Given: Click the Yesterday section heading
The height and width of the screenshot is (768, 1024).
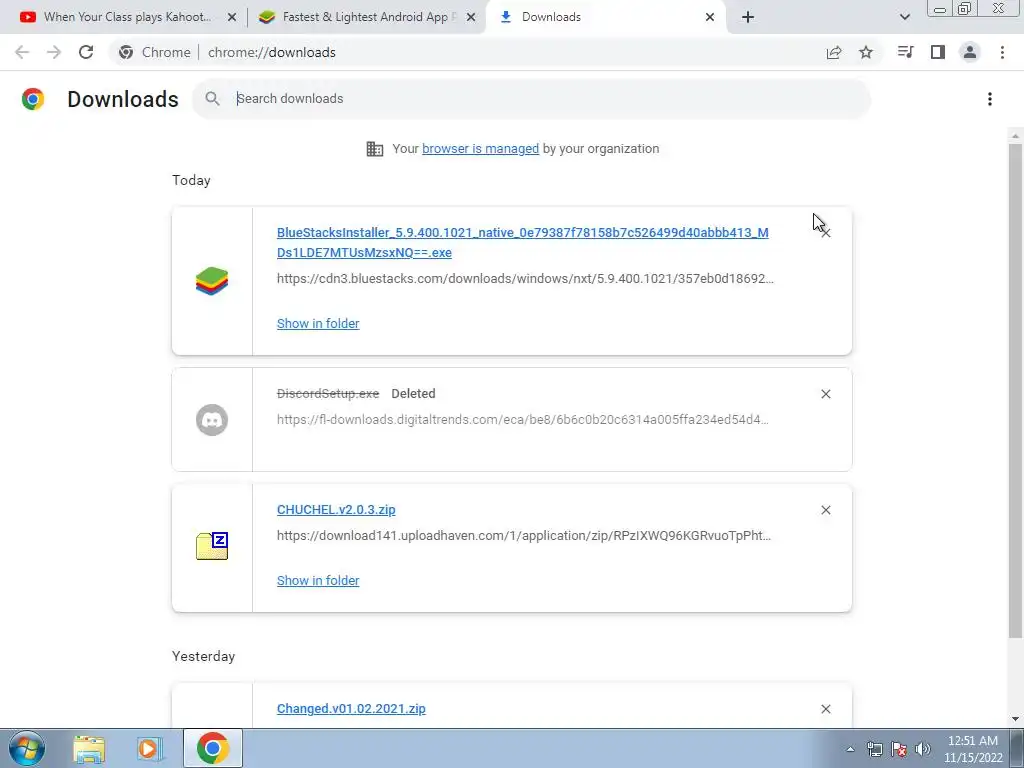Looking at the screenshot, I should pos(203,656).
